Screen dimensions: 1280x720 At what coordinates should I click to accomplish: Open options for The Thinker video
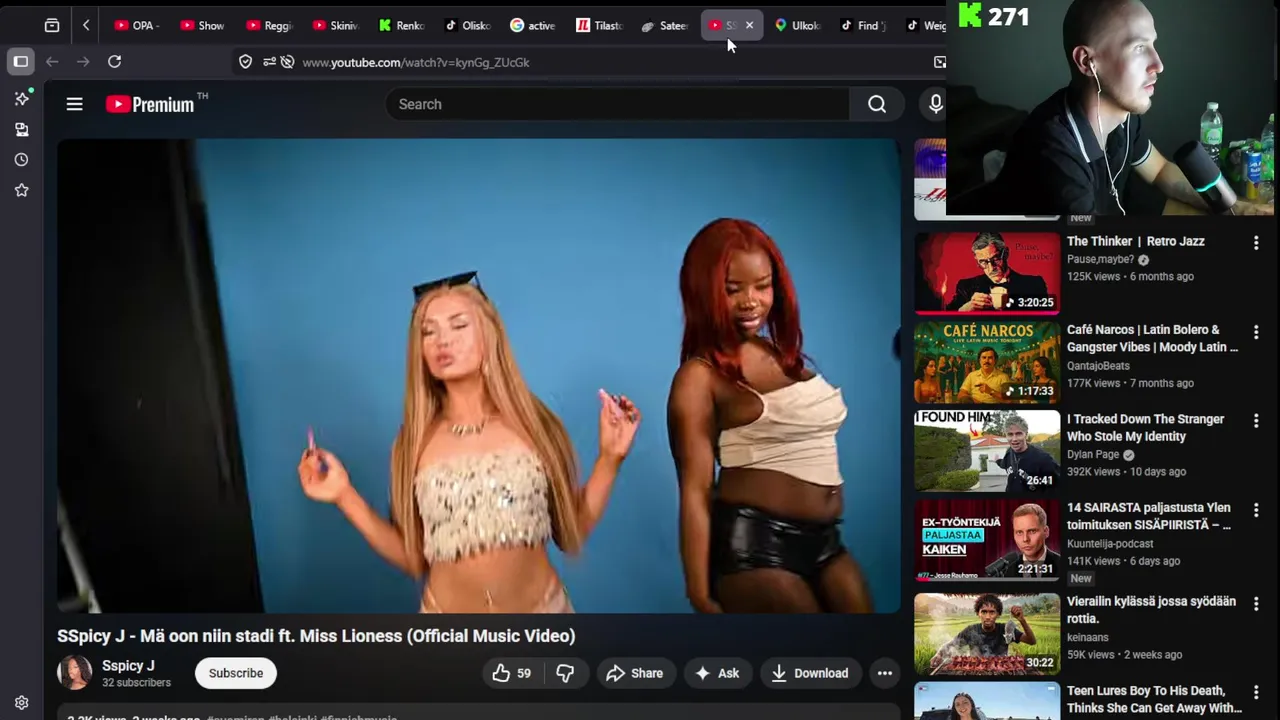point(1256,243)
